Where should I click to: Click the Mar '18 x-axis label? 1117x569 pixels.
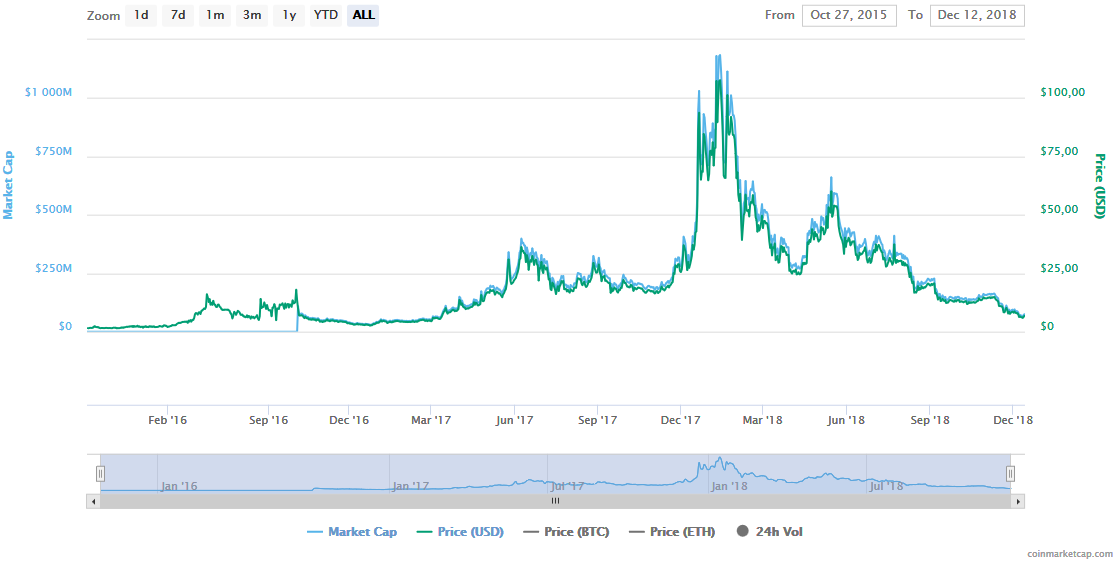(x=762, y=421)
